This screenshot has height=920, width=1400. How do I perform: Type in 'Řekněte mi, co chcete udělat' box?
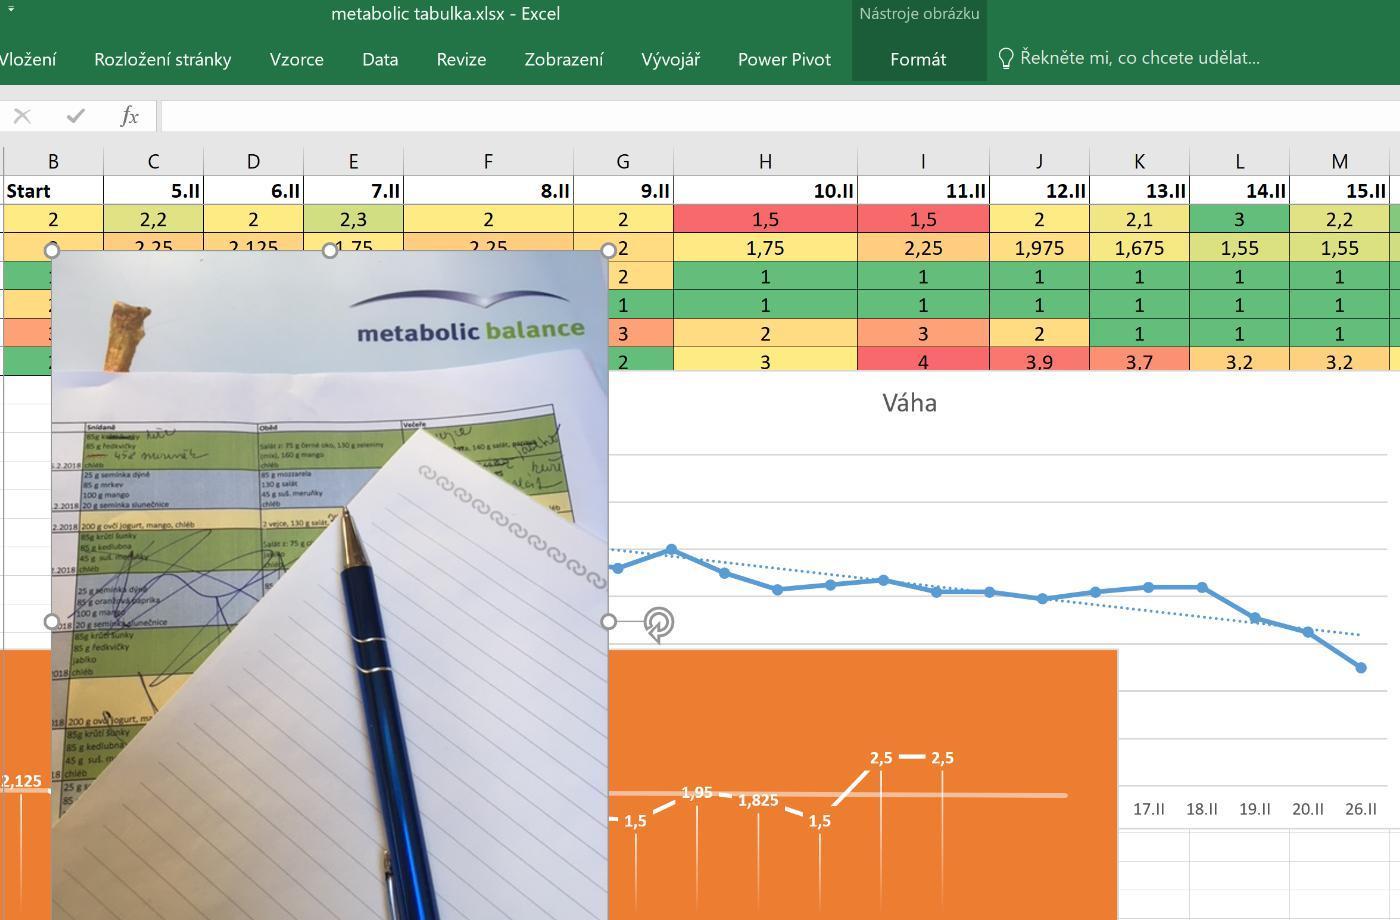[x=1139, y=58]
